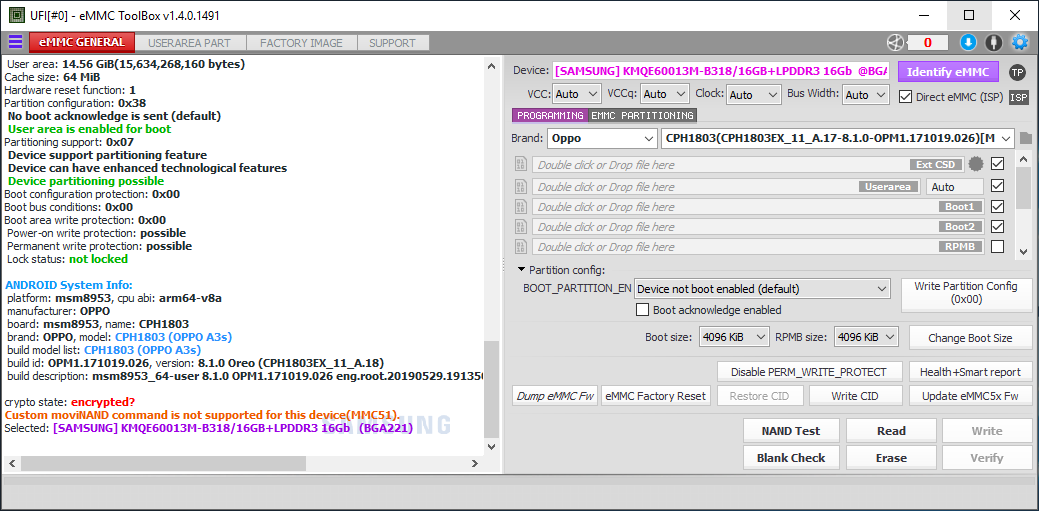Image resolution: width=1039 pixels, height=511 pixels.
Task: Open the hamburger main menu
Action: pos(15,42)
